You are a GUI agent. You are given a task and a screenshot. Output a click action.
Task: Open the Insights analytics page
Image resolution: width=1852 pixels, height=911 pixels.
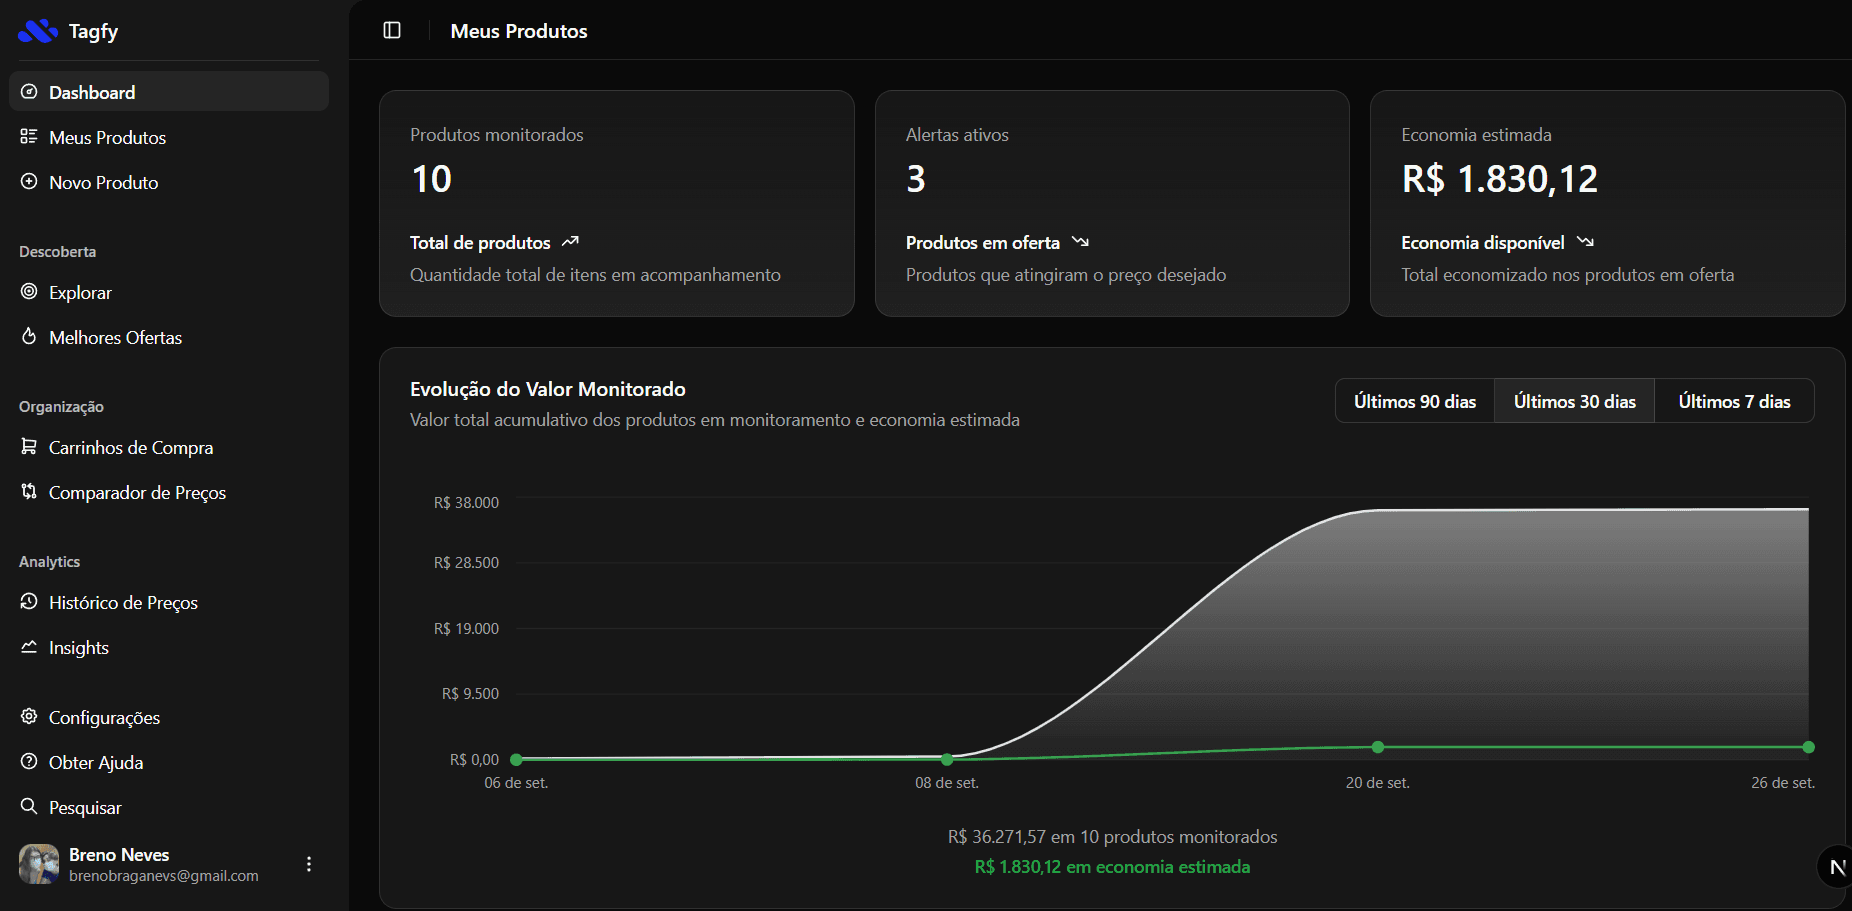pos(78,647)
